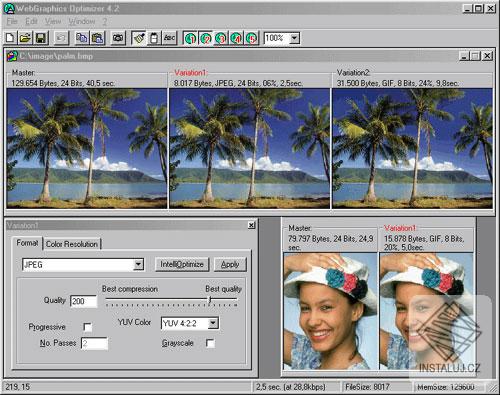Click the '8.017 Bytes, JPEG' info text
This screenshot has height=395, width=500.
click(238, 83)
